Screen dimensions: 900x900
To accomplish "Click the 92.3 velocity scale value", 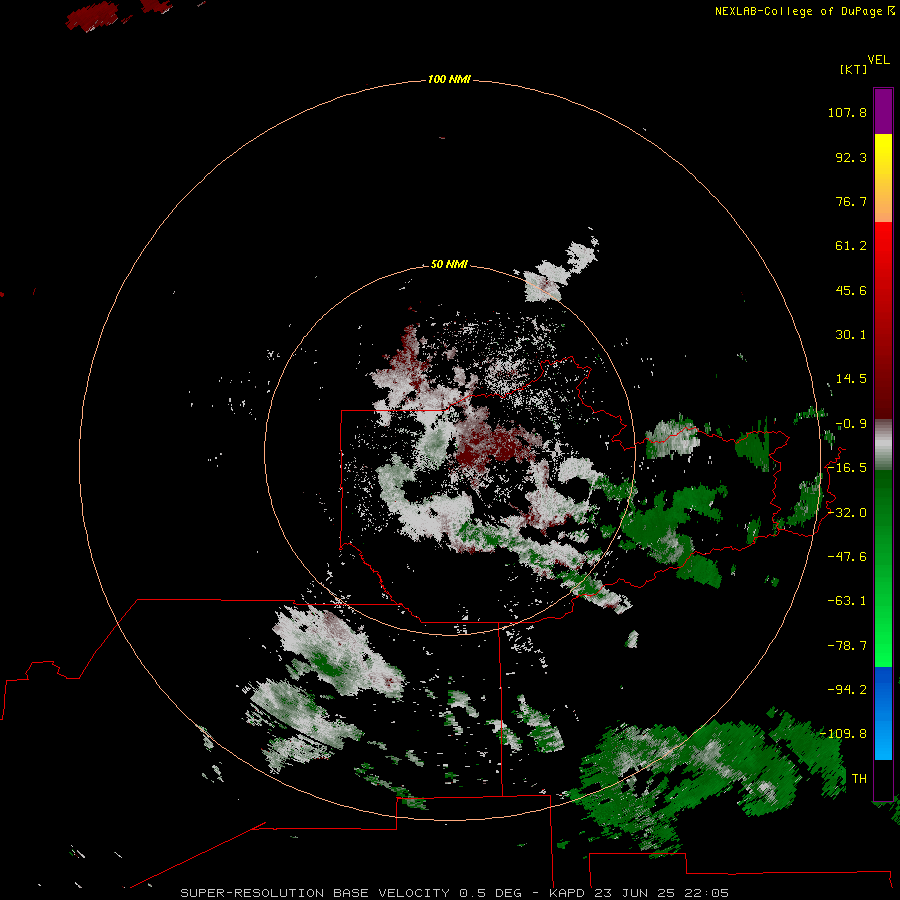I will pos(851,157).
